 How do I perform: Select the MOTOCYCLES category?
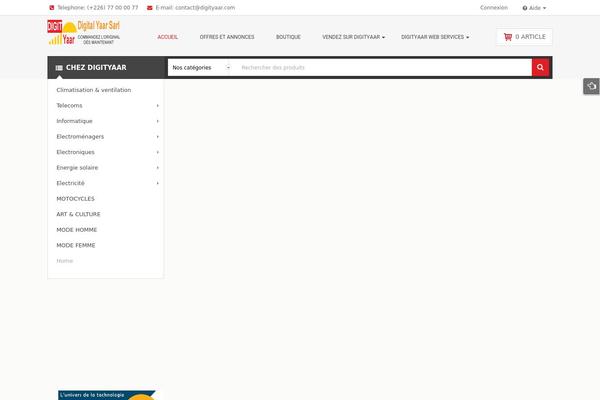(75, 199)
